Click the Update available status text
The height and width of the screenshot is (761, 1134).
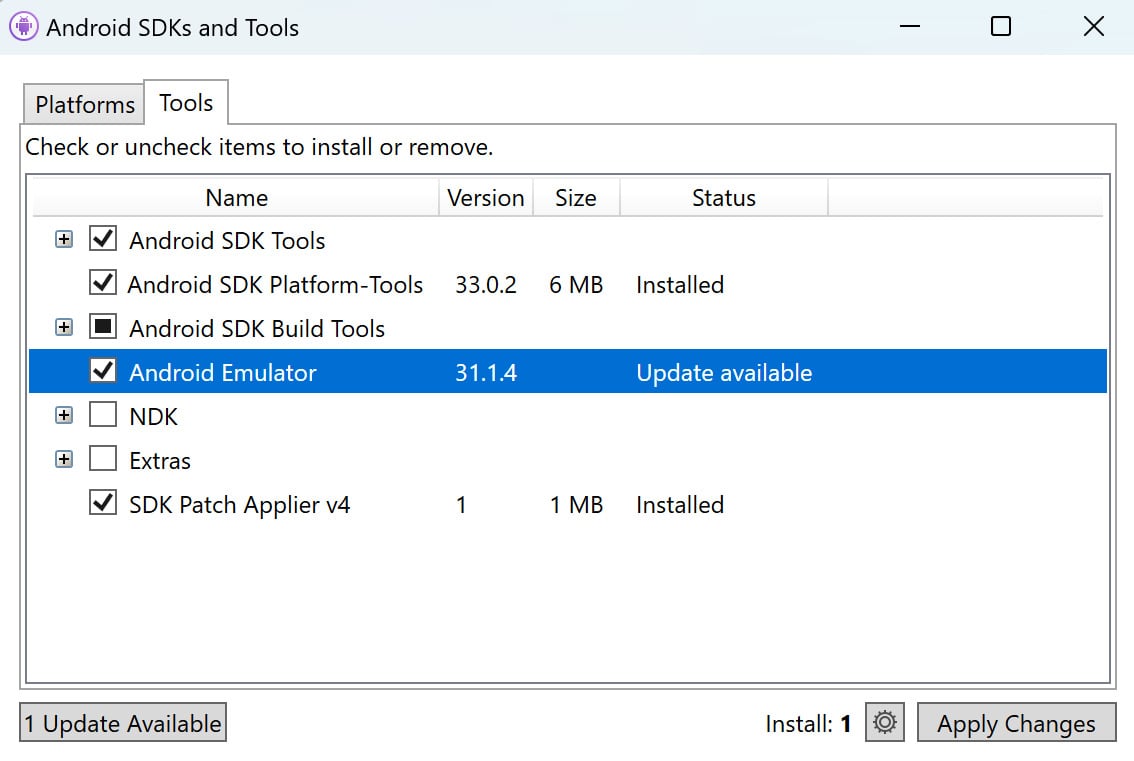click(x=724, y=373)
